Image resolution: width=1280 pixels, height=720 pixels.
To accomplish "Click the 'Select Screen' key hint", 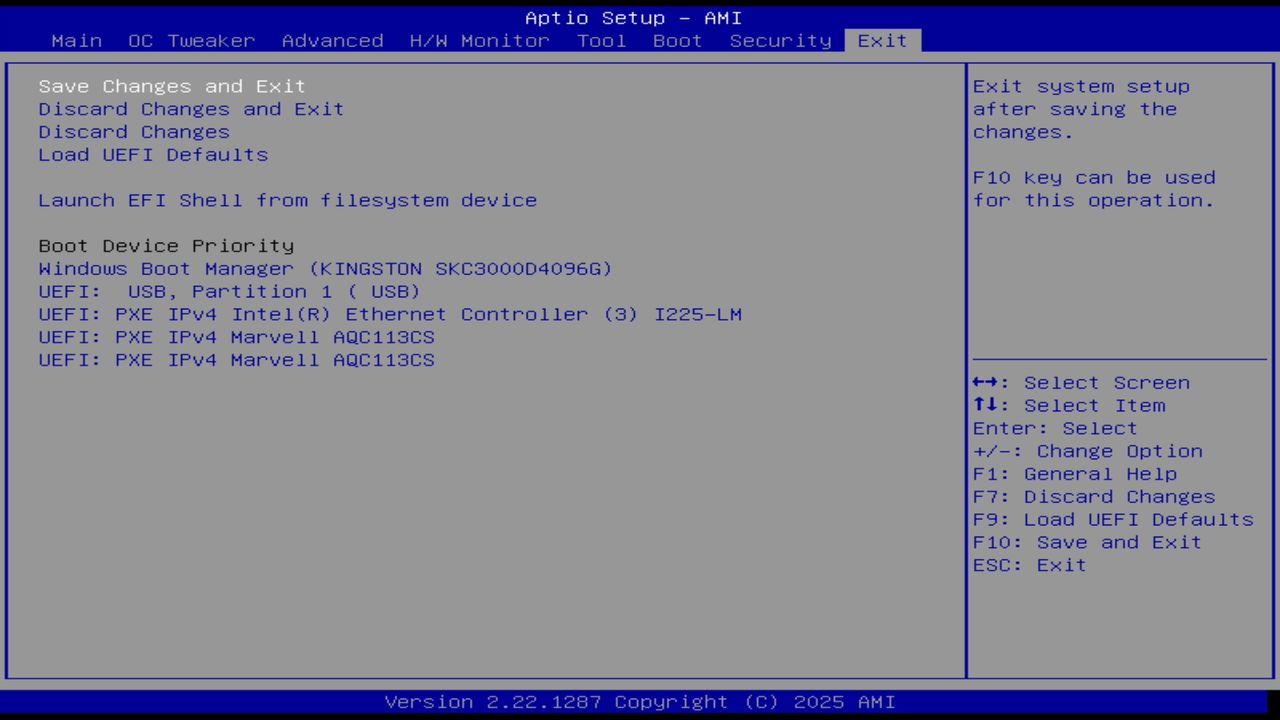I will (x=1081, y=383).
